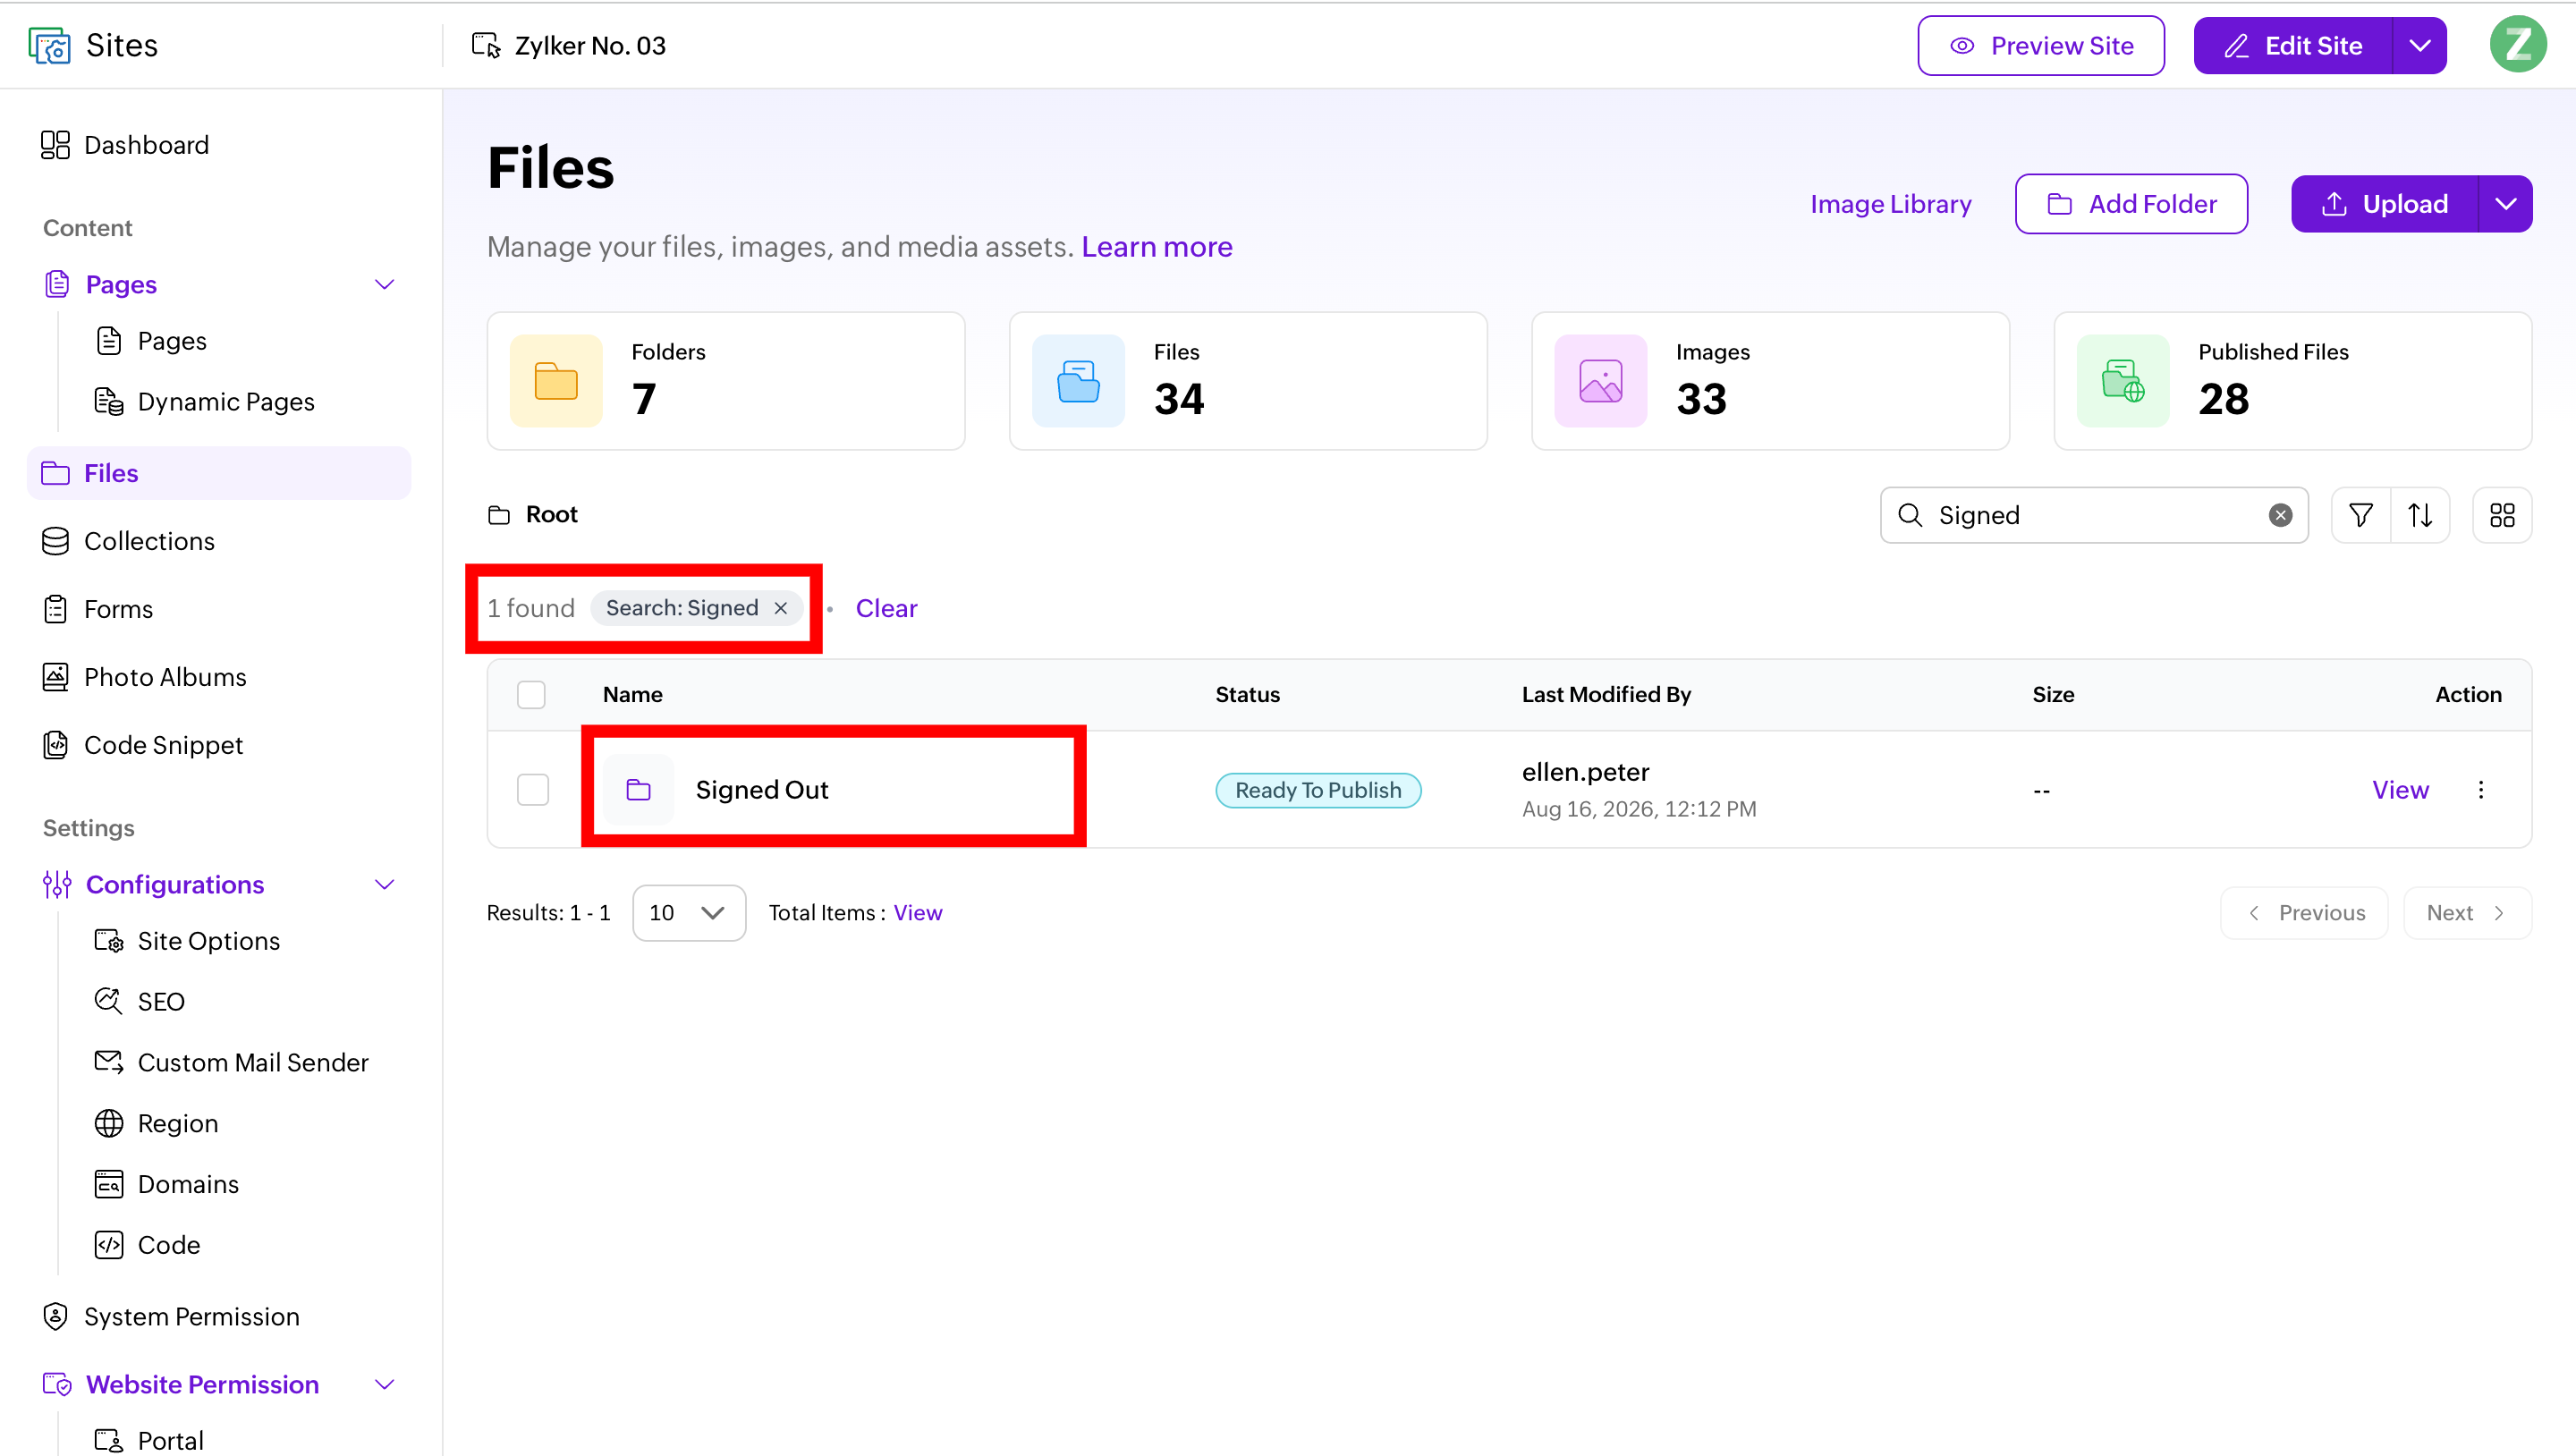Open the Upload dropdown arrow

[2505, 204]
